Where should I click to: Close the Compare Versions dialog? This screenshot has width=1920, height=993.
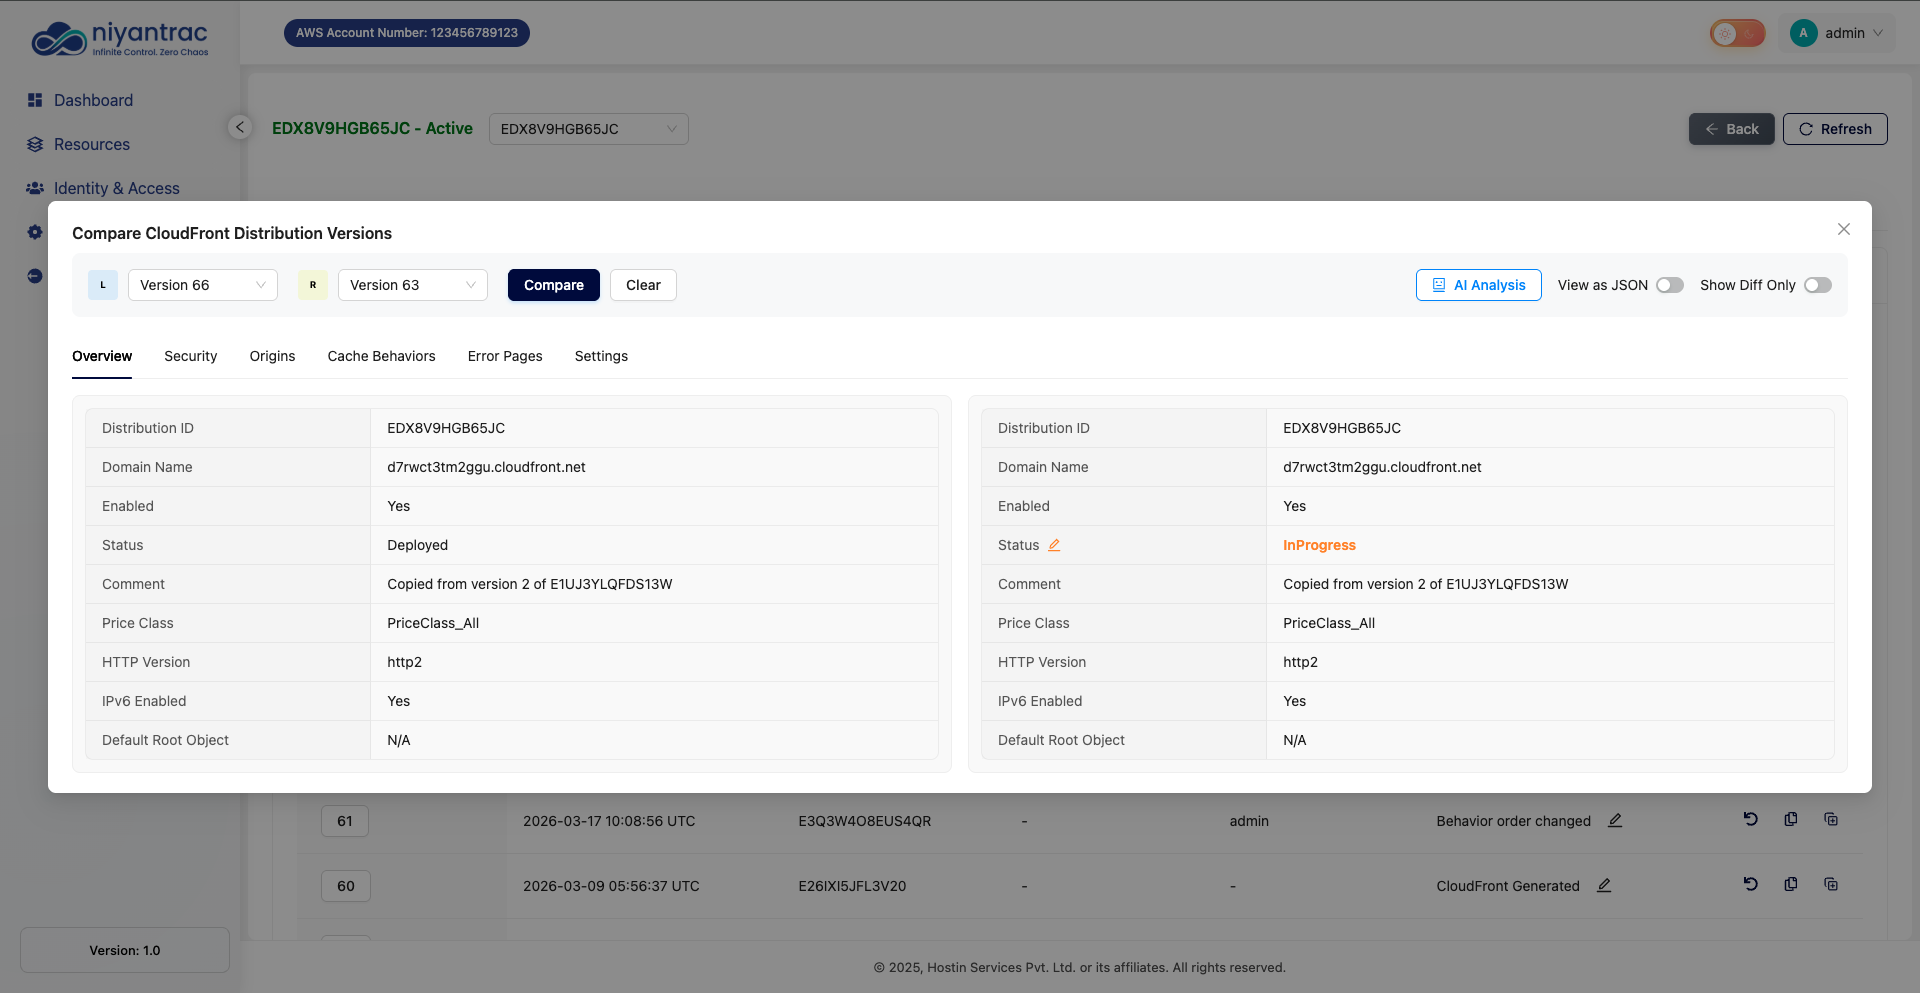click(1843, 229)
